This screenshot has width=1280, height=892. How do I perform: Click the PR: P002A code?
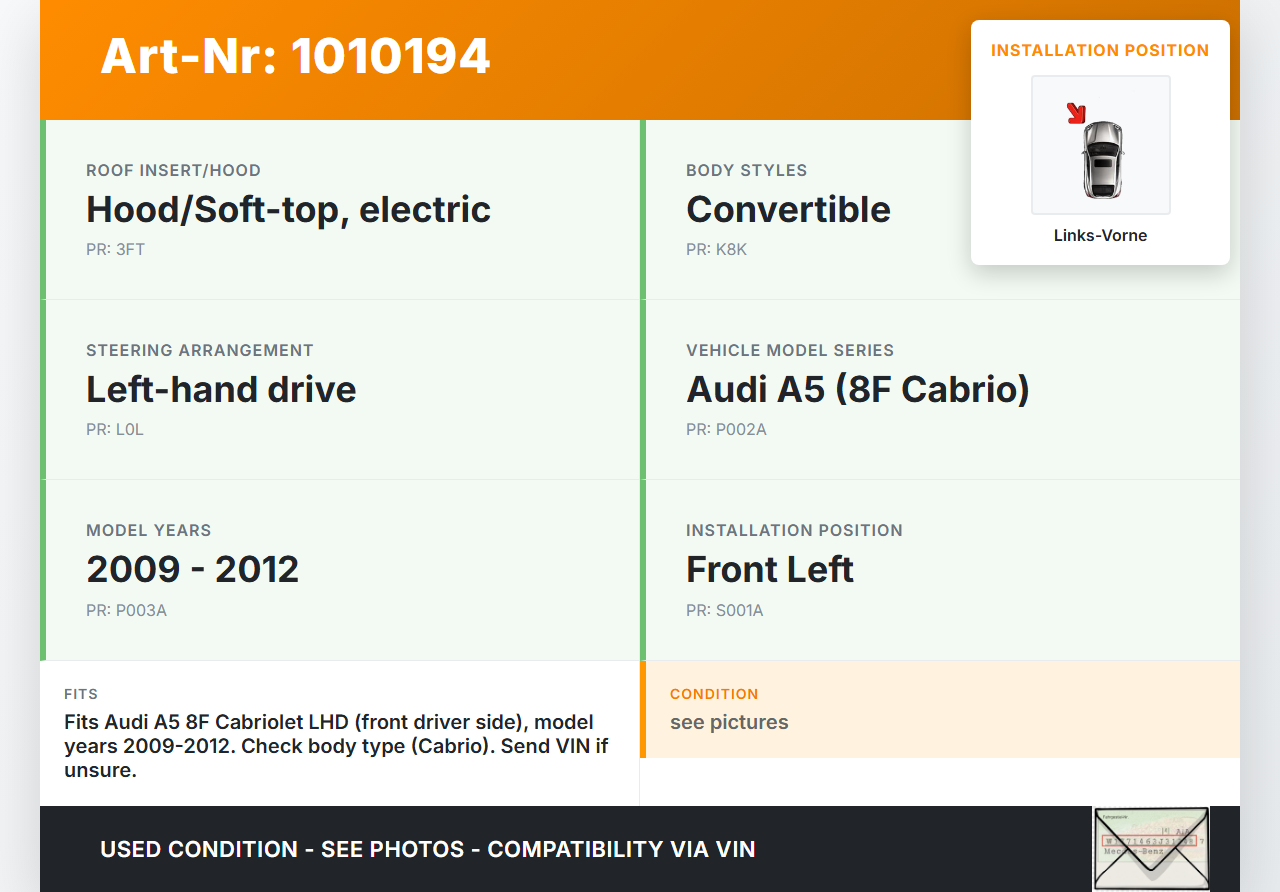click(726, 430)
